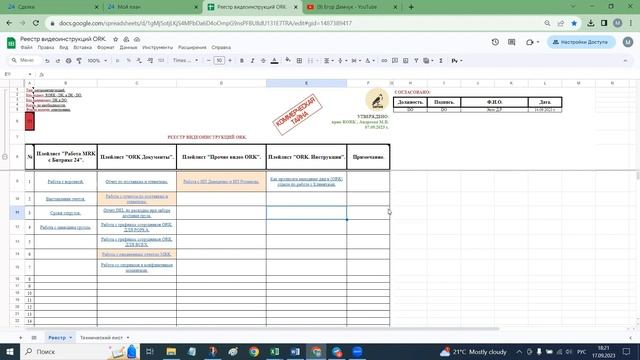
Task: Apply currency number format
Action: (x=118, y=60)
